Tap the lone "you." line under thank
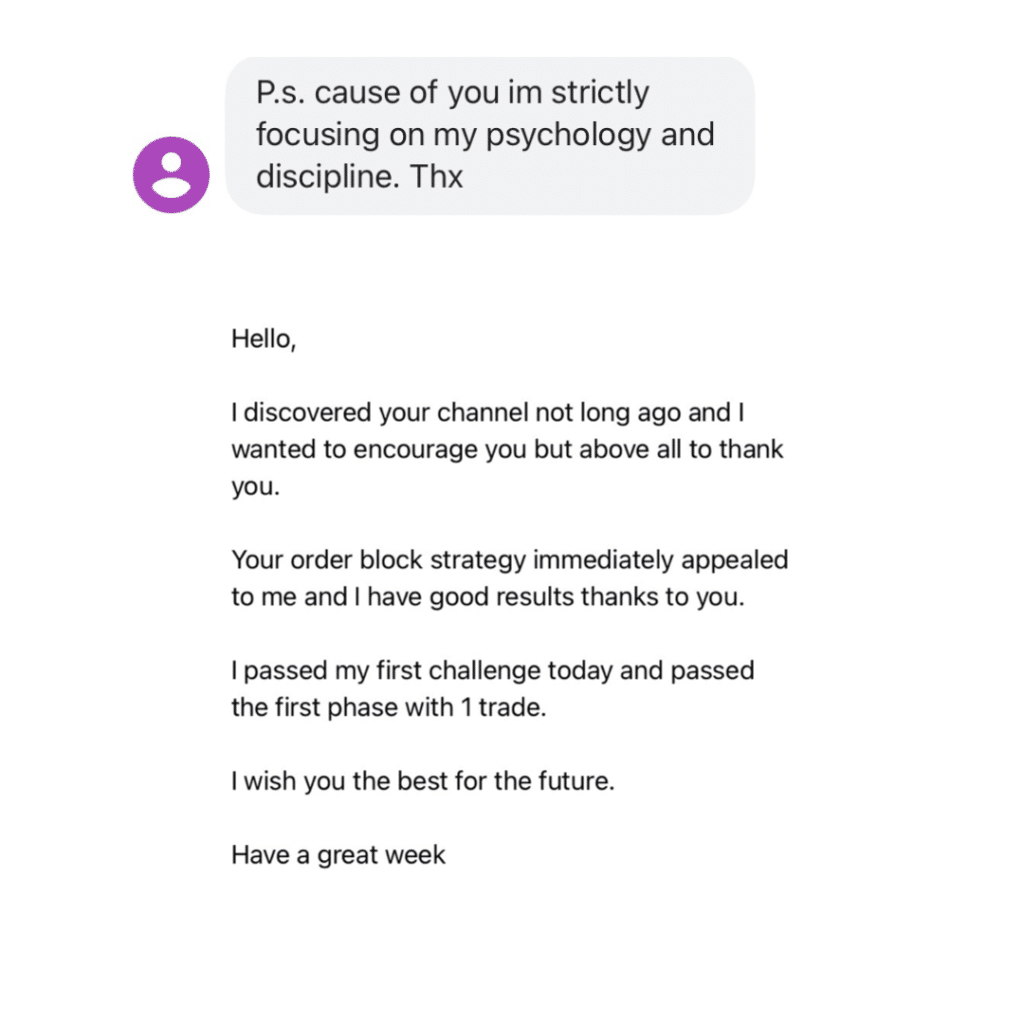Screen dimensions: 1024x1024 click(x=255, y=487)
